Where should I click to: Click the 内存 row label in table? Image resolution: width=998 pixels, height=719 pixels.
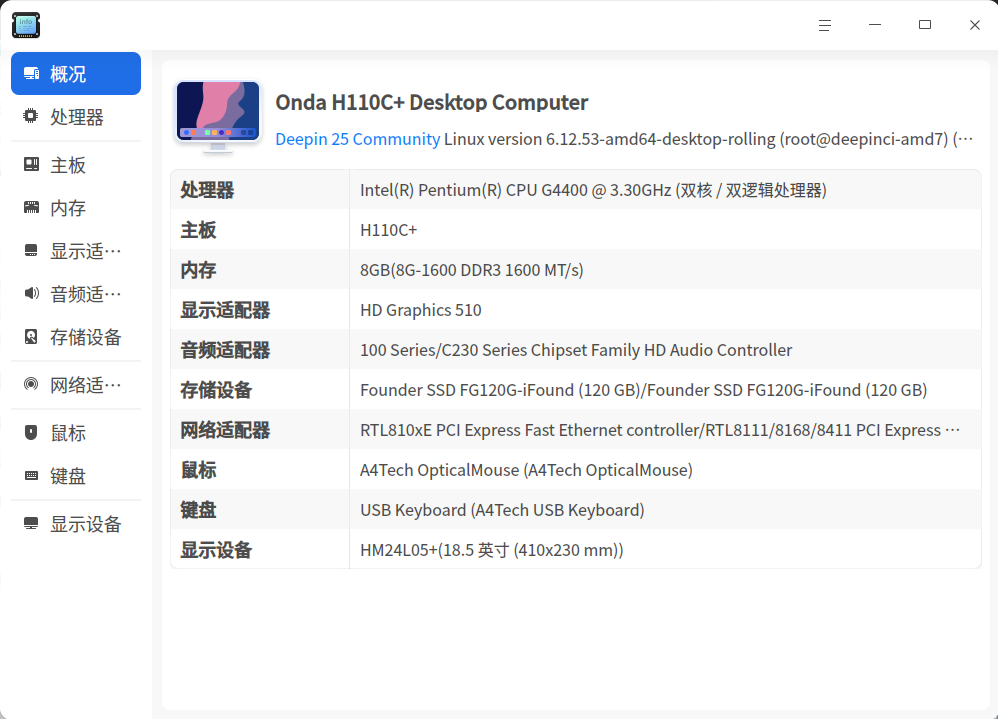pyautogui.click(x=199, y=270)
